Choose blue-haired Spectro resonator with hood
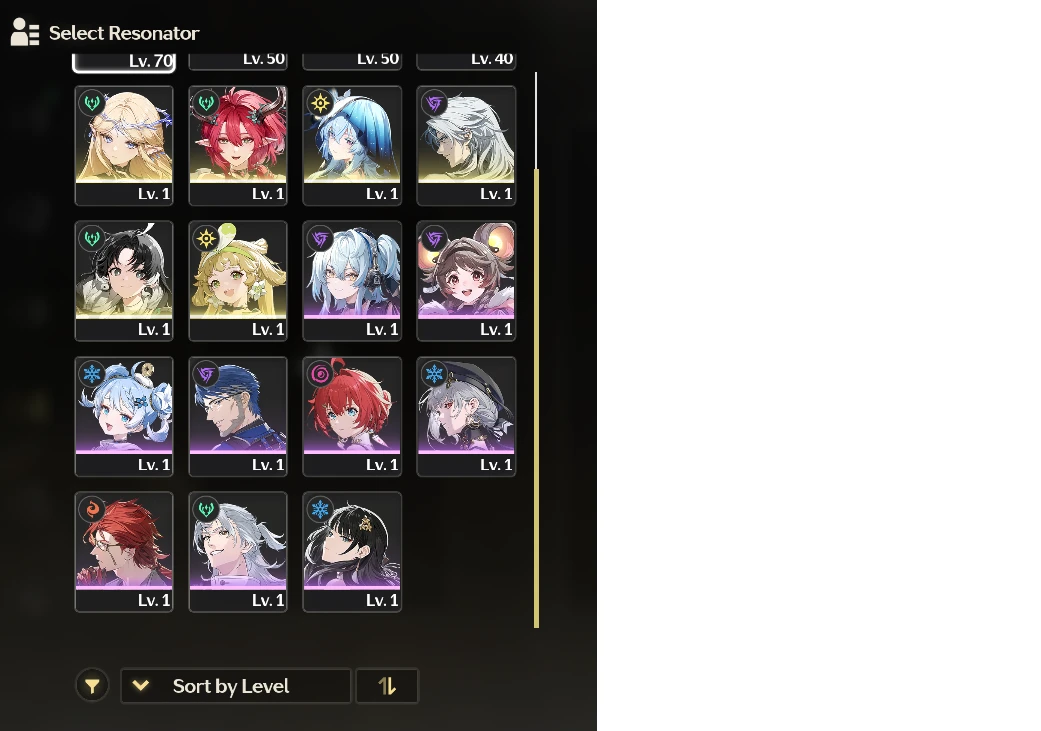This screenshot has width=1041, height=731. pyautogui.click(x=352, y=145)
